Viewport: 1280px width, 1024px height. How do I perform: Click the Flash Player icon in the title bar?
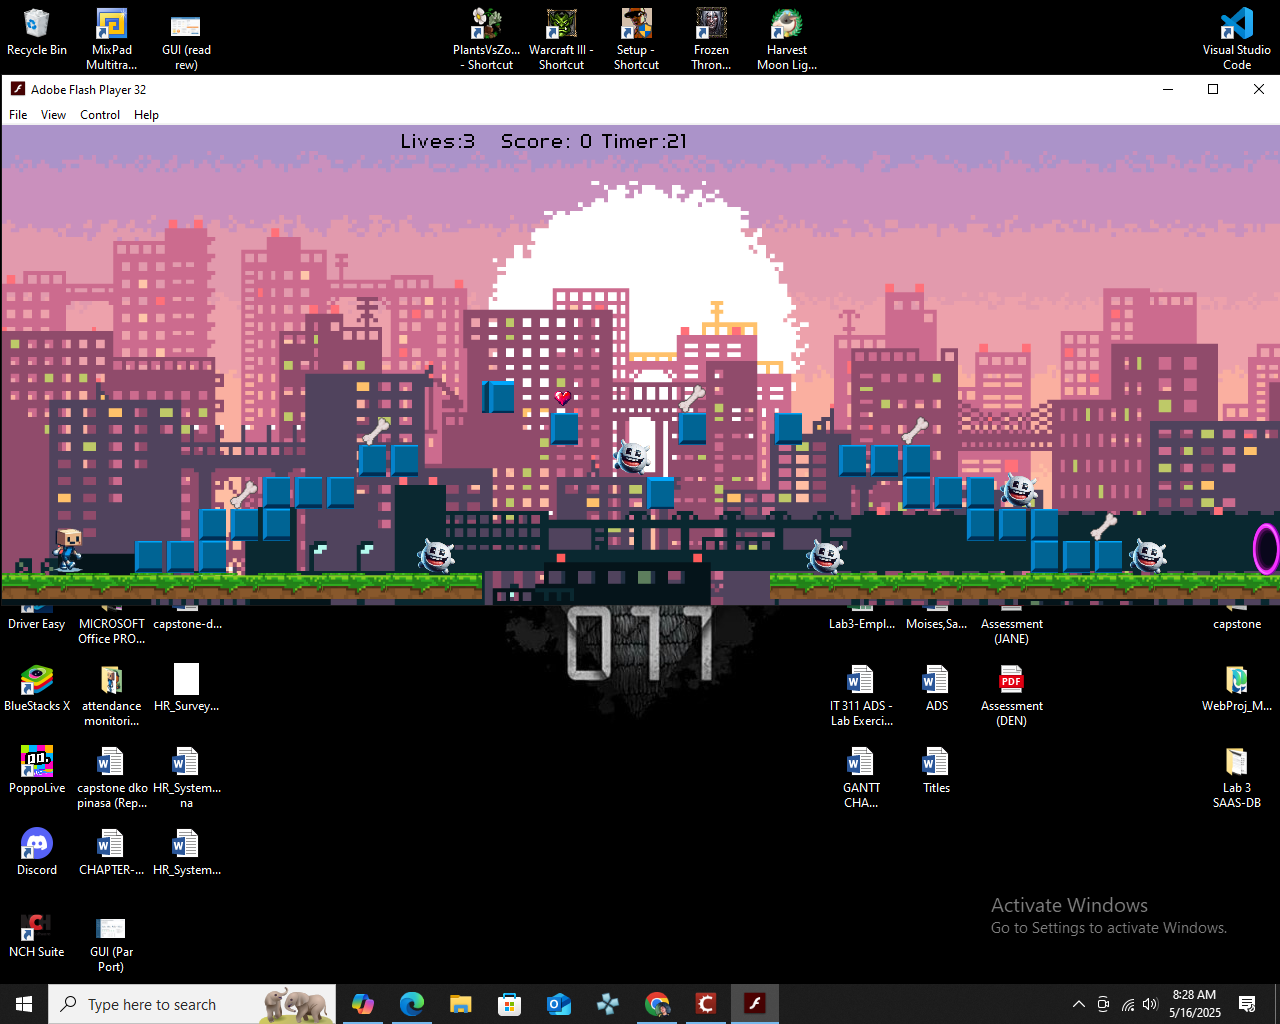pos(18,89)
